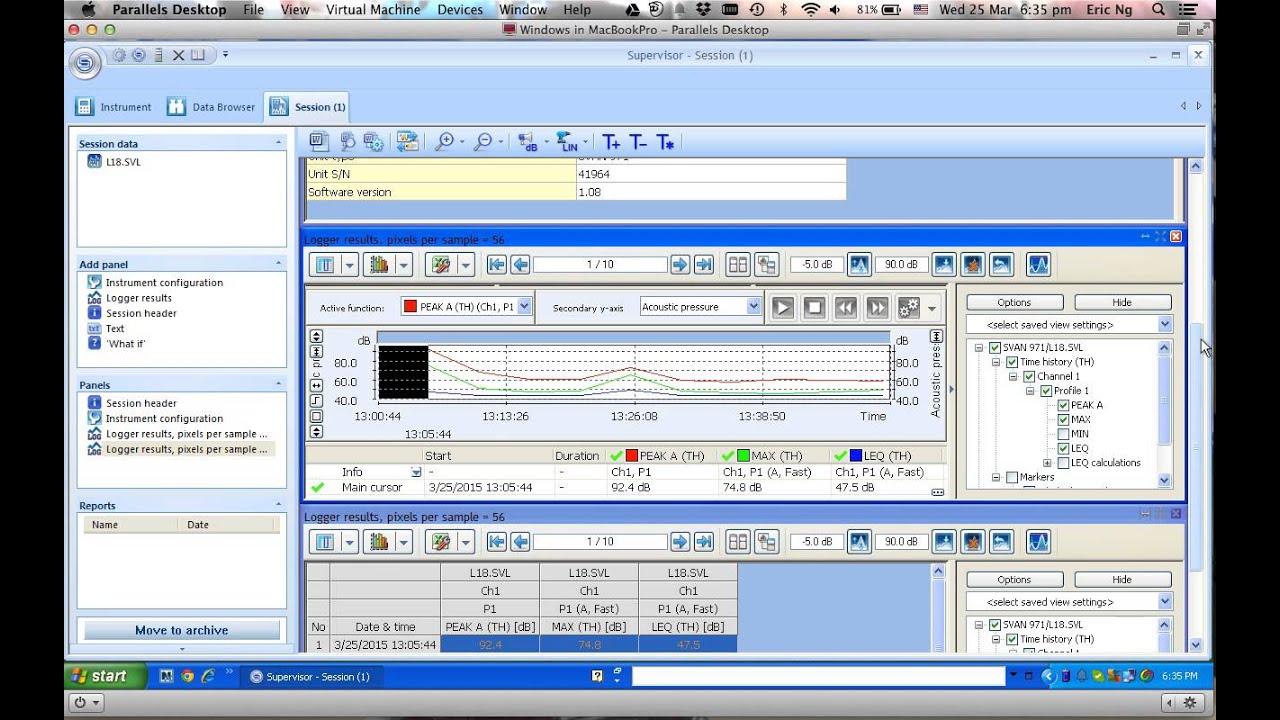Go to previous page in chart panel
1280x720 pixels.
tap(520, 264)
